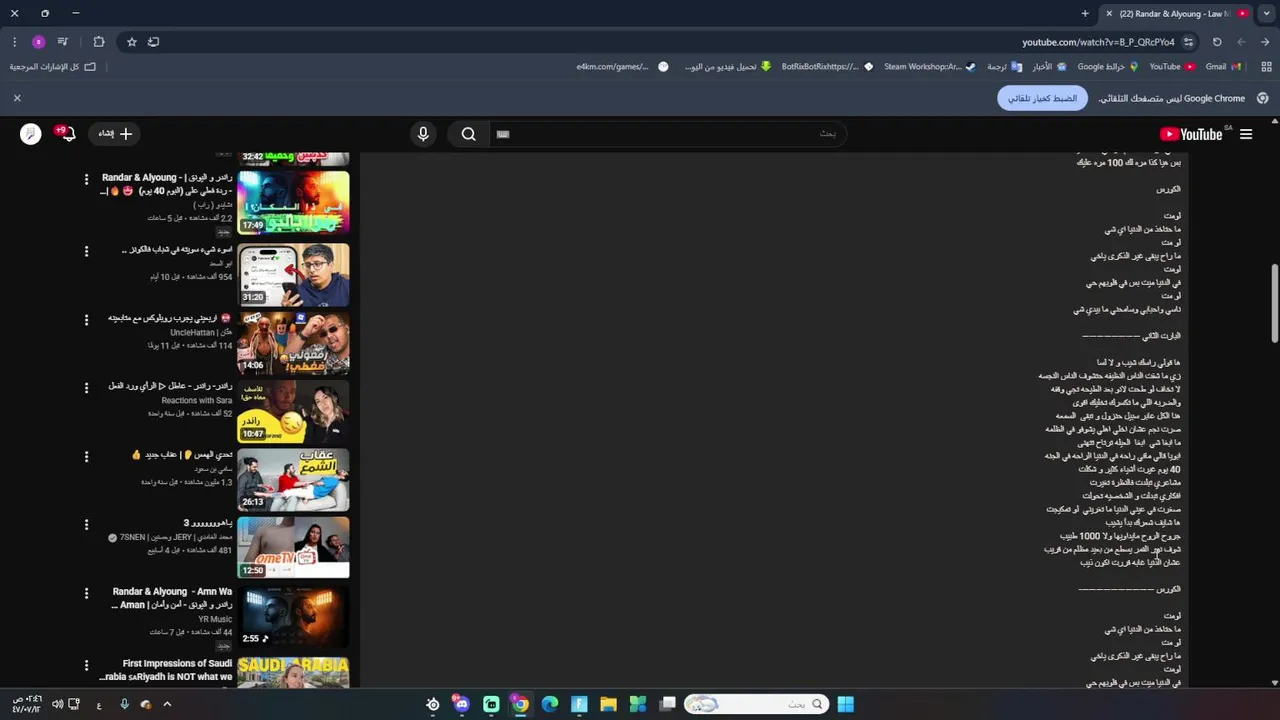
Task: Open the 'Reactions with Sara' channel name
Action: coord(197,400)
